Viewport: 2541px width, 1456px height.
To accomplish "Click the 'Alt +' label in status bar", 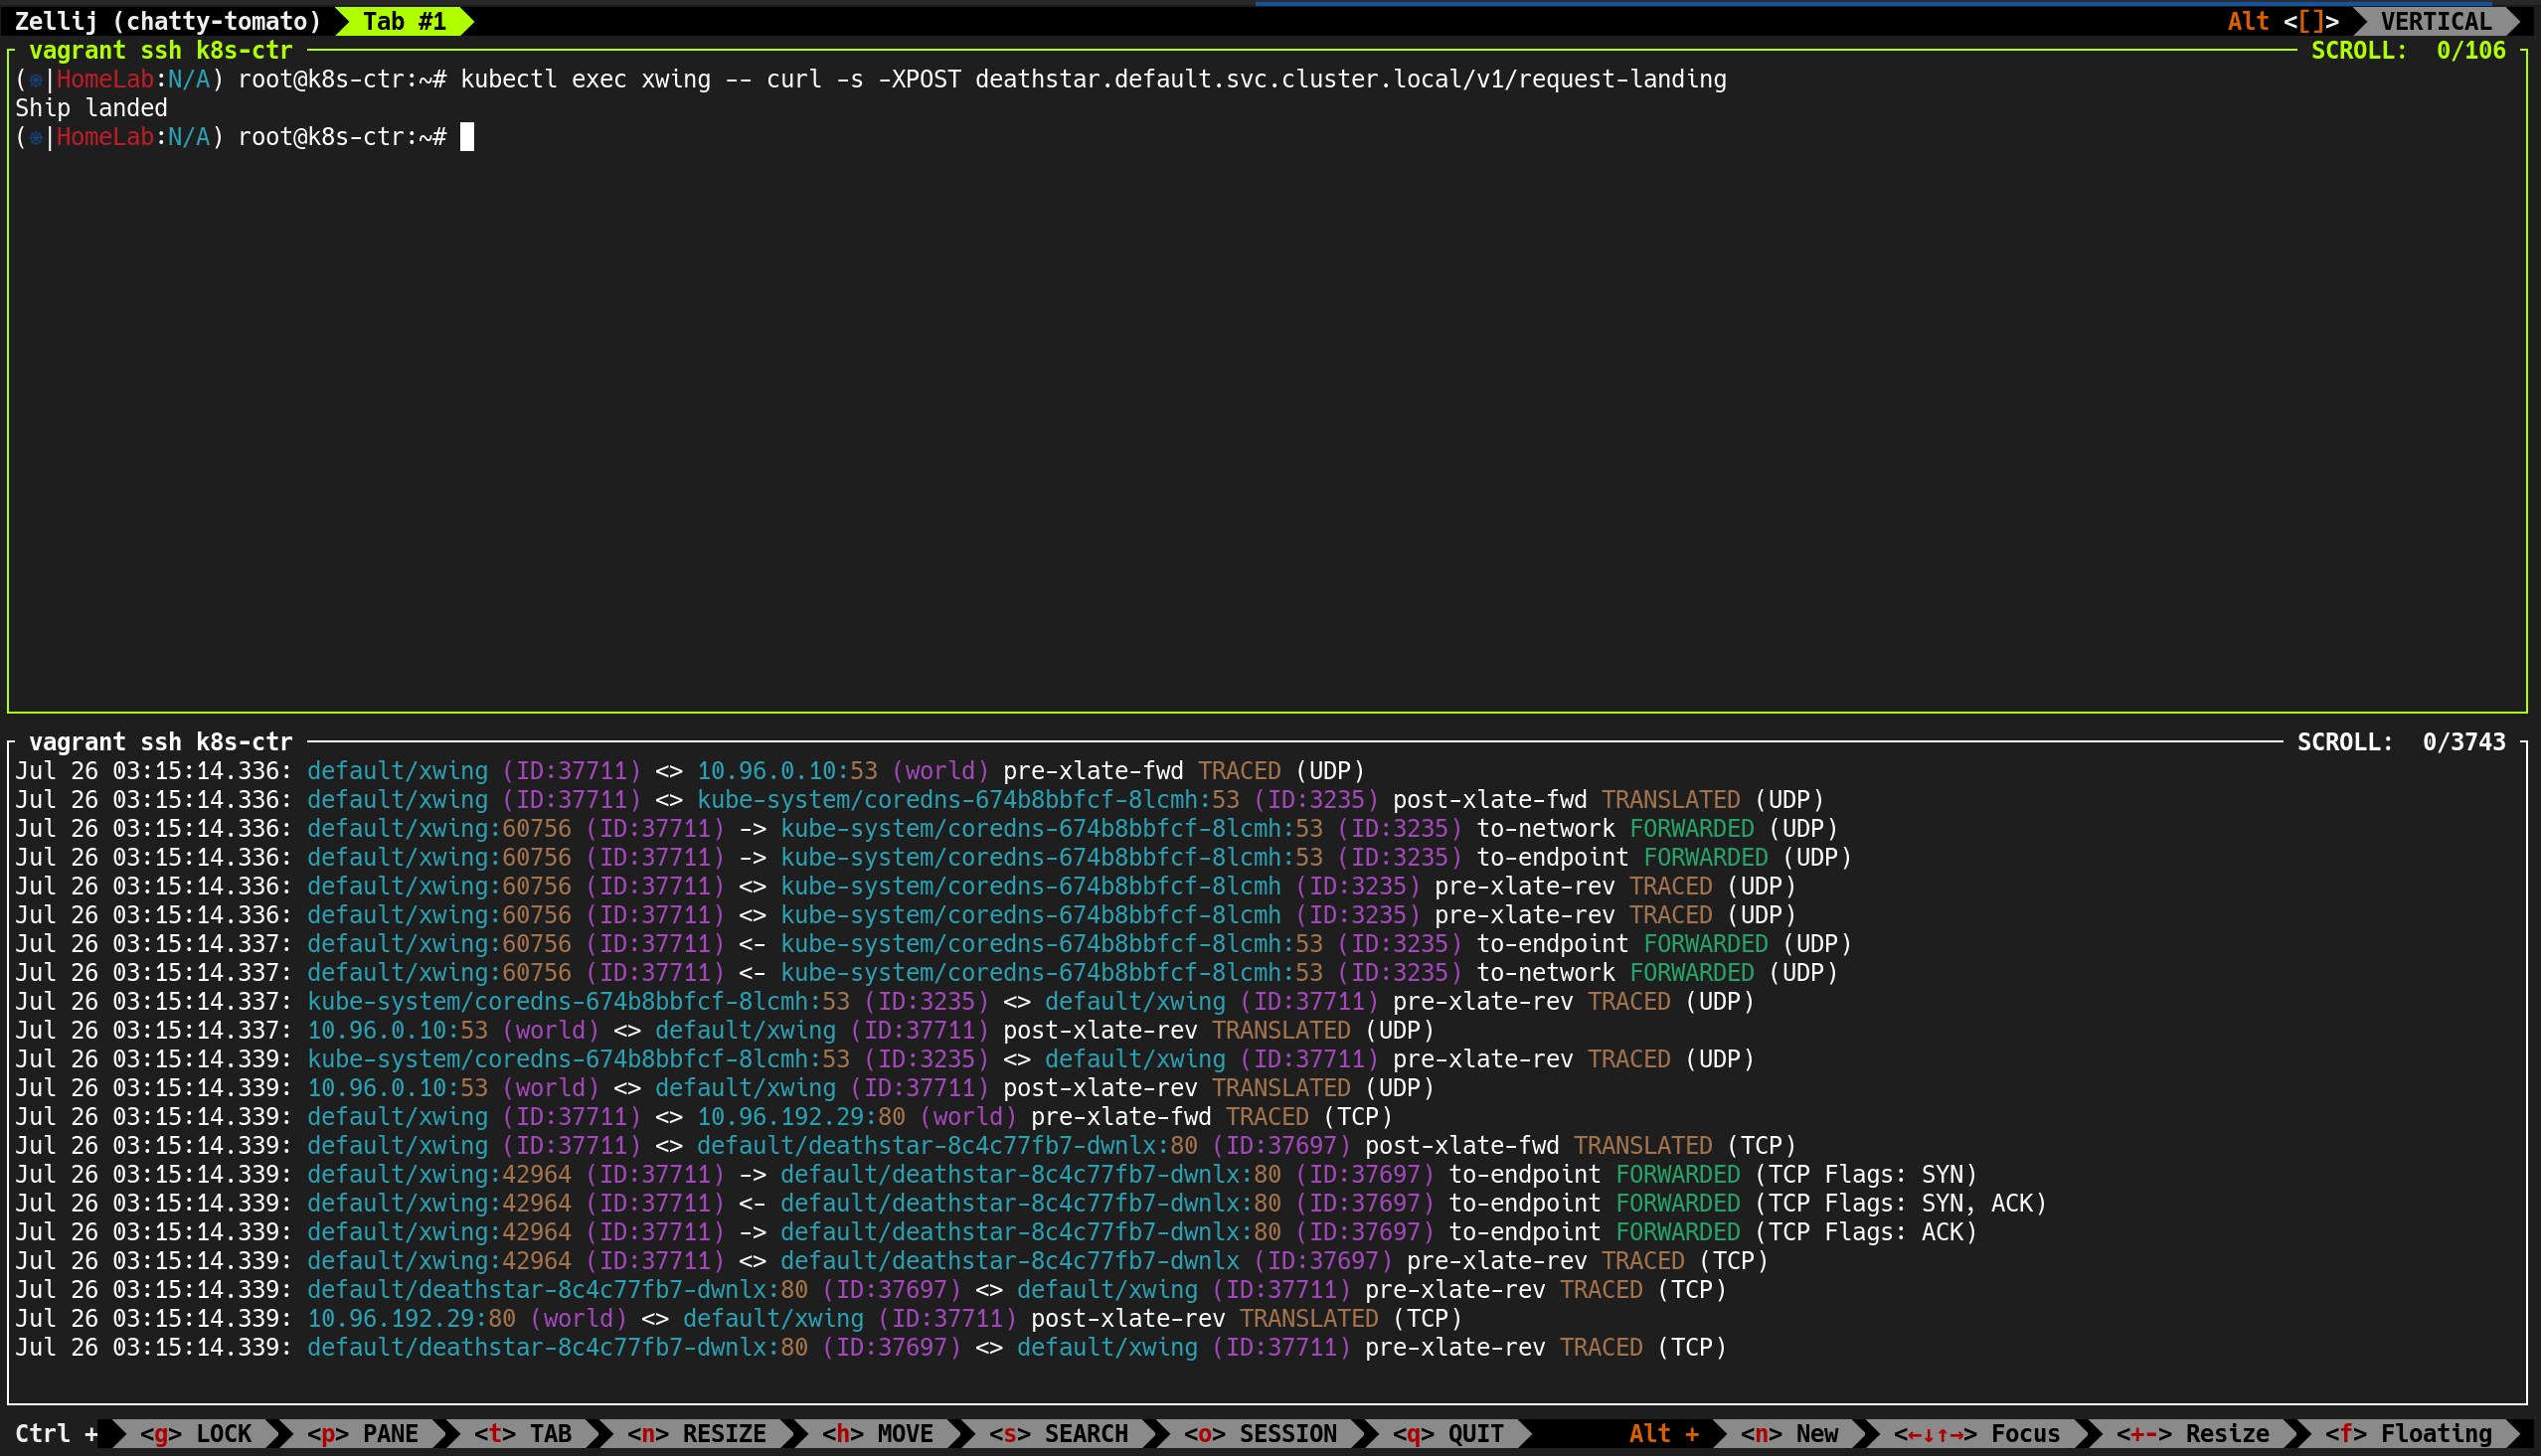I will point(1664,1433).
